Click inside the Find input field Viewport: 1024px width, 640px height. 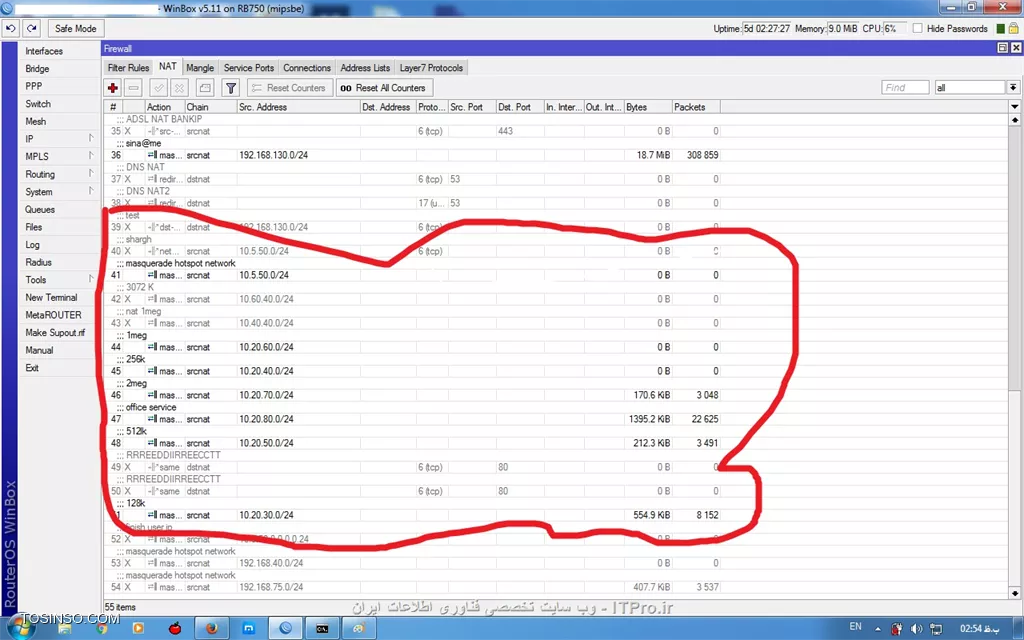point(905,88)
